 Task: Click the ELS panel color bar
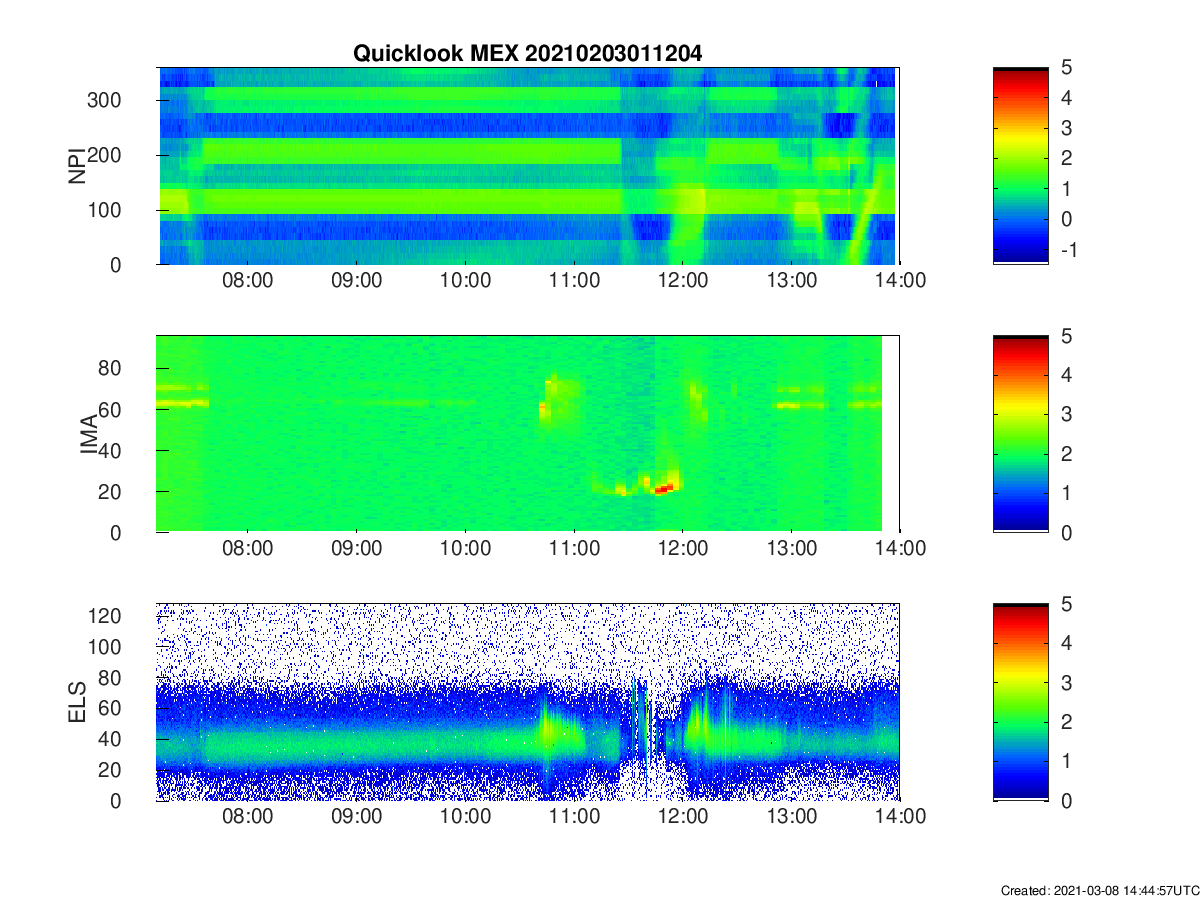(1020, 702)
